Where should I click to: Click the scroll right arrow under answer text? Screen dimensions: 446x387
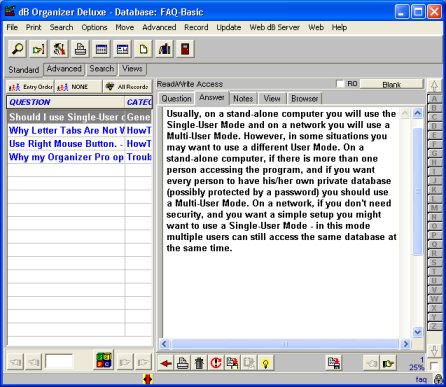(x=405, y=344)
